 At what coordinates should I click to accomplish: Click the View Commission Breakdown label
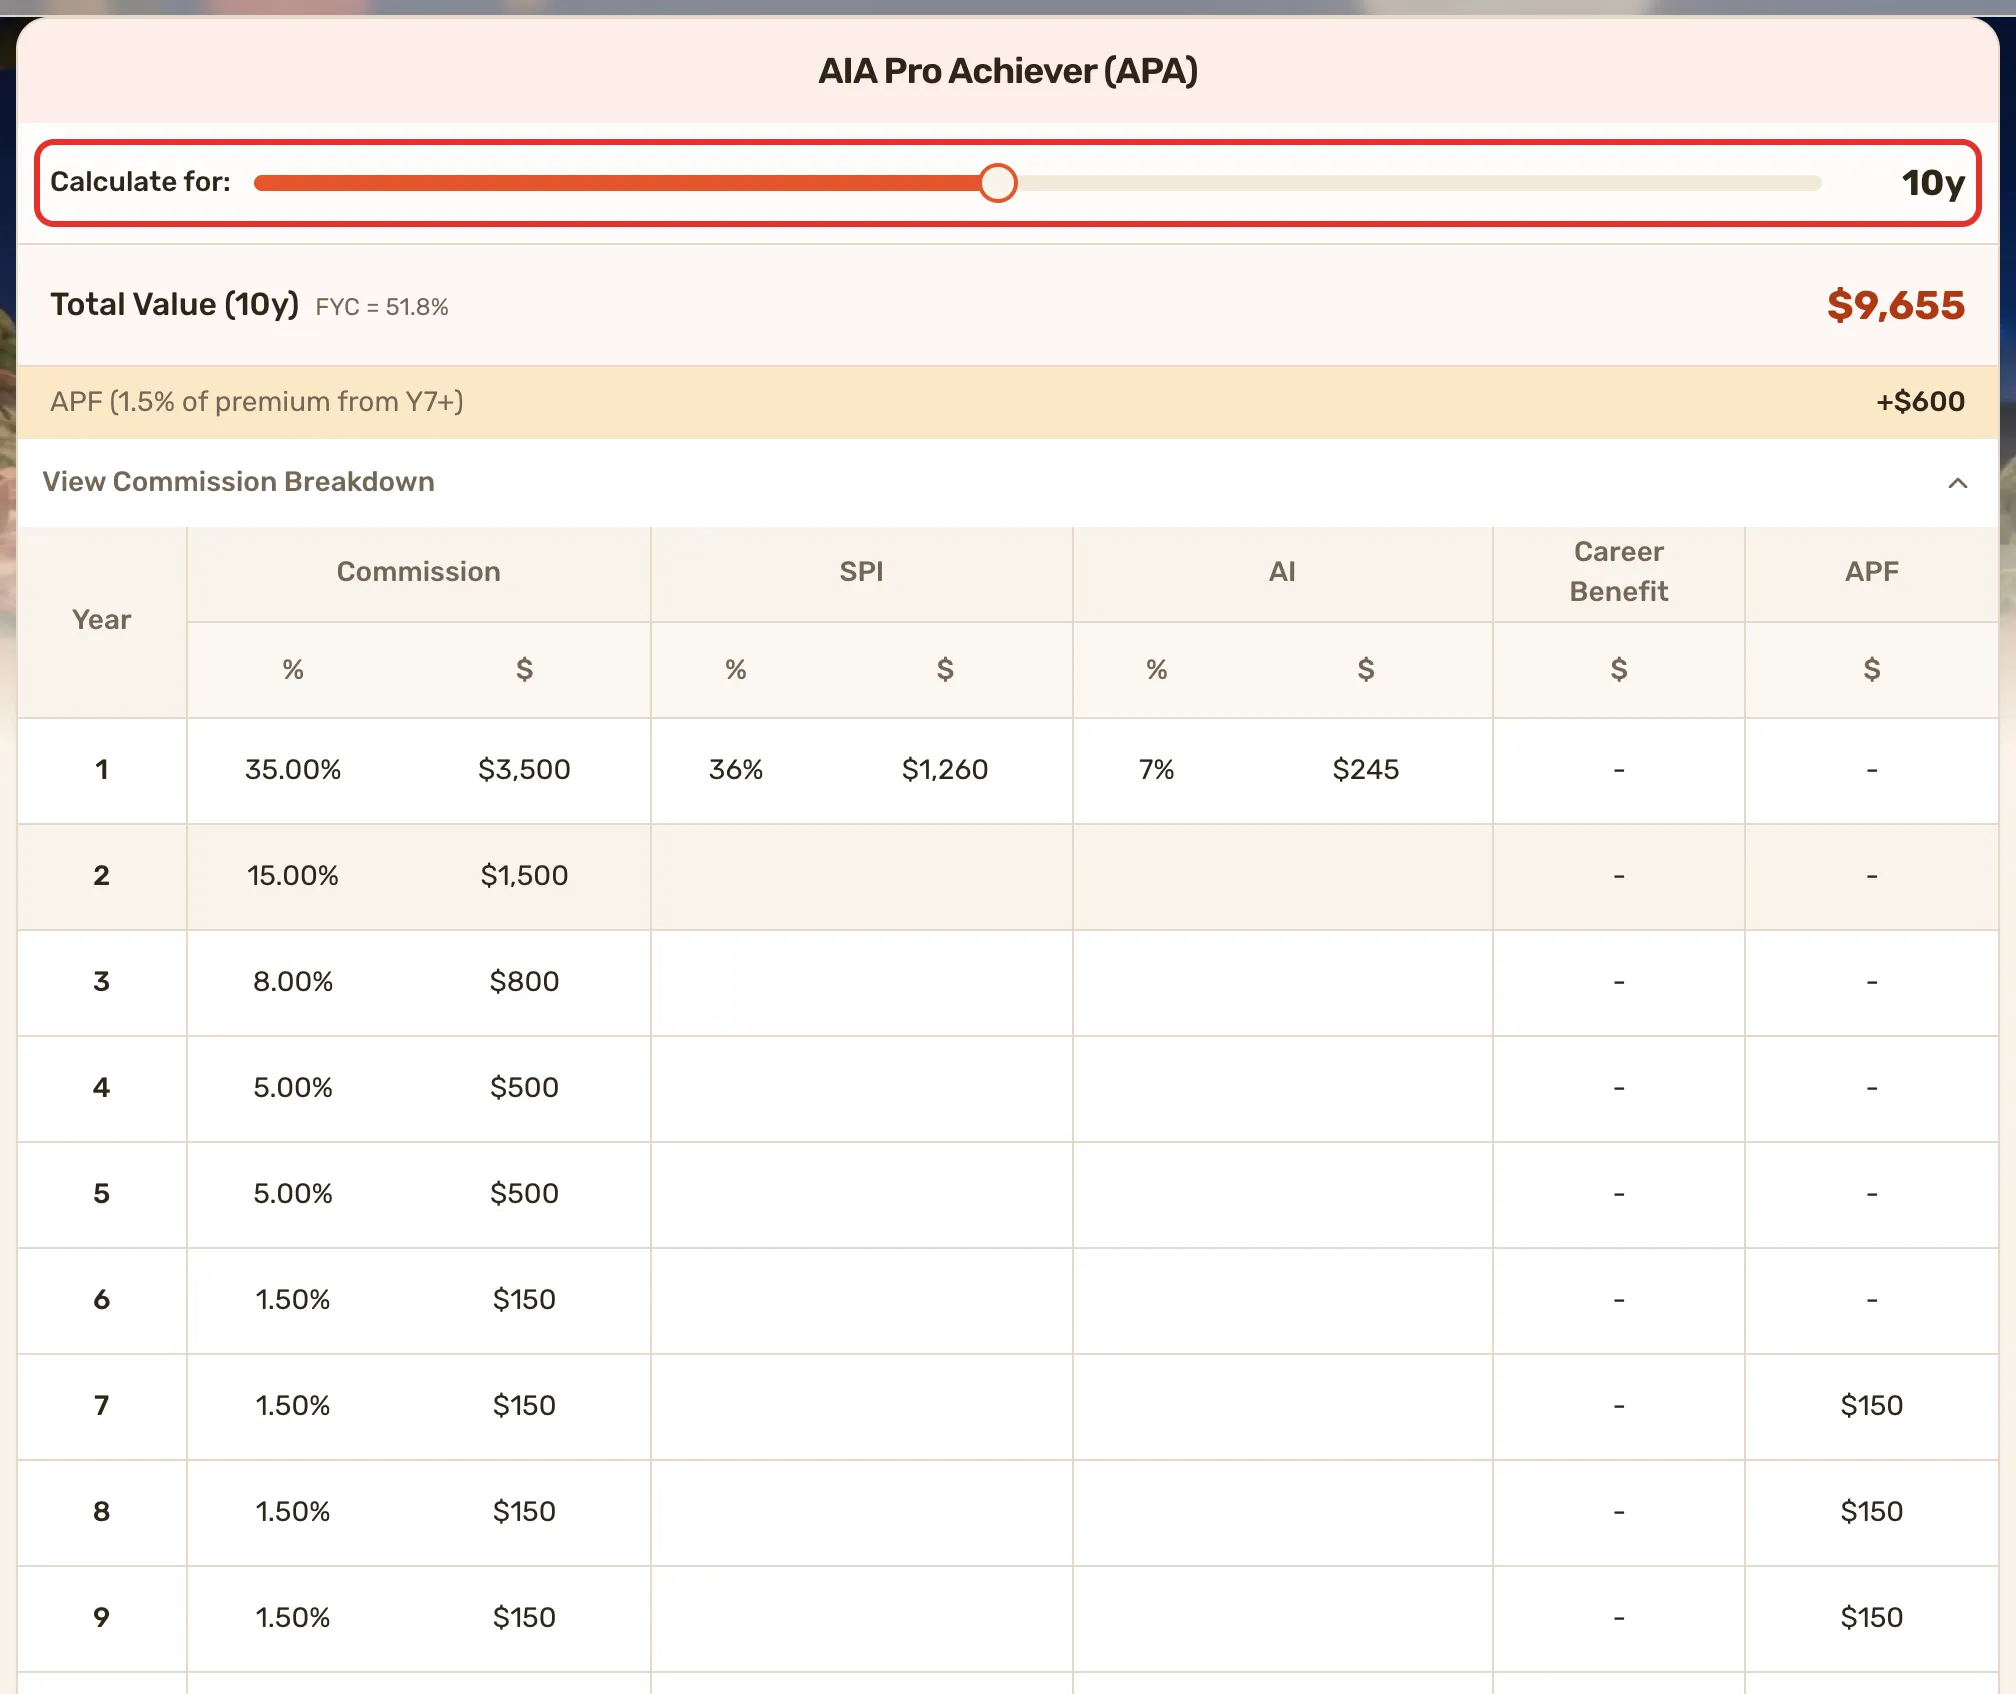(238, 482)
